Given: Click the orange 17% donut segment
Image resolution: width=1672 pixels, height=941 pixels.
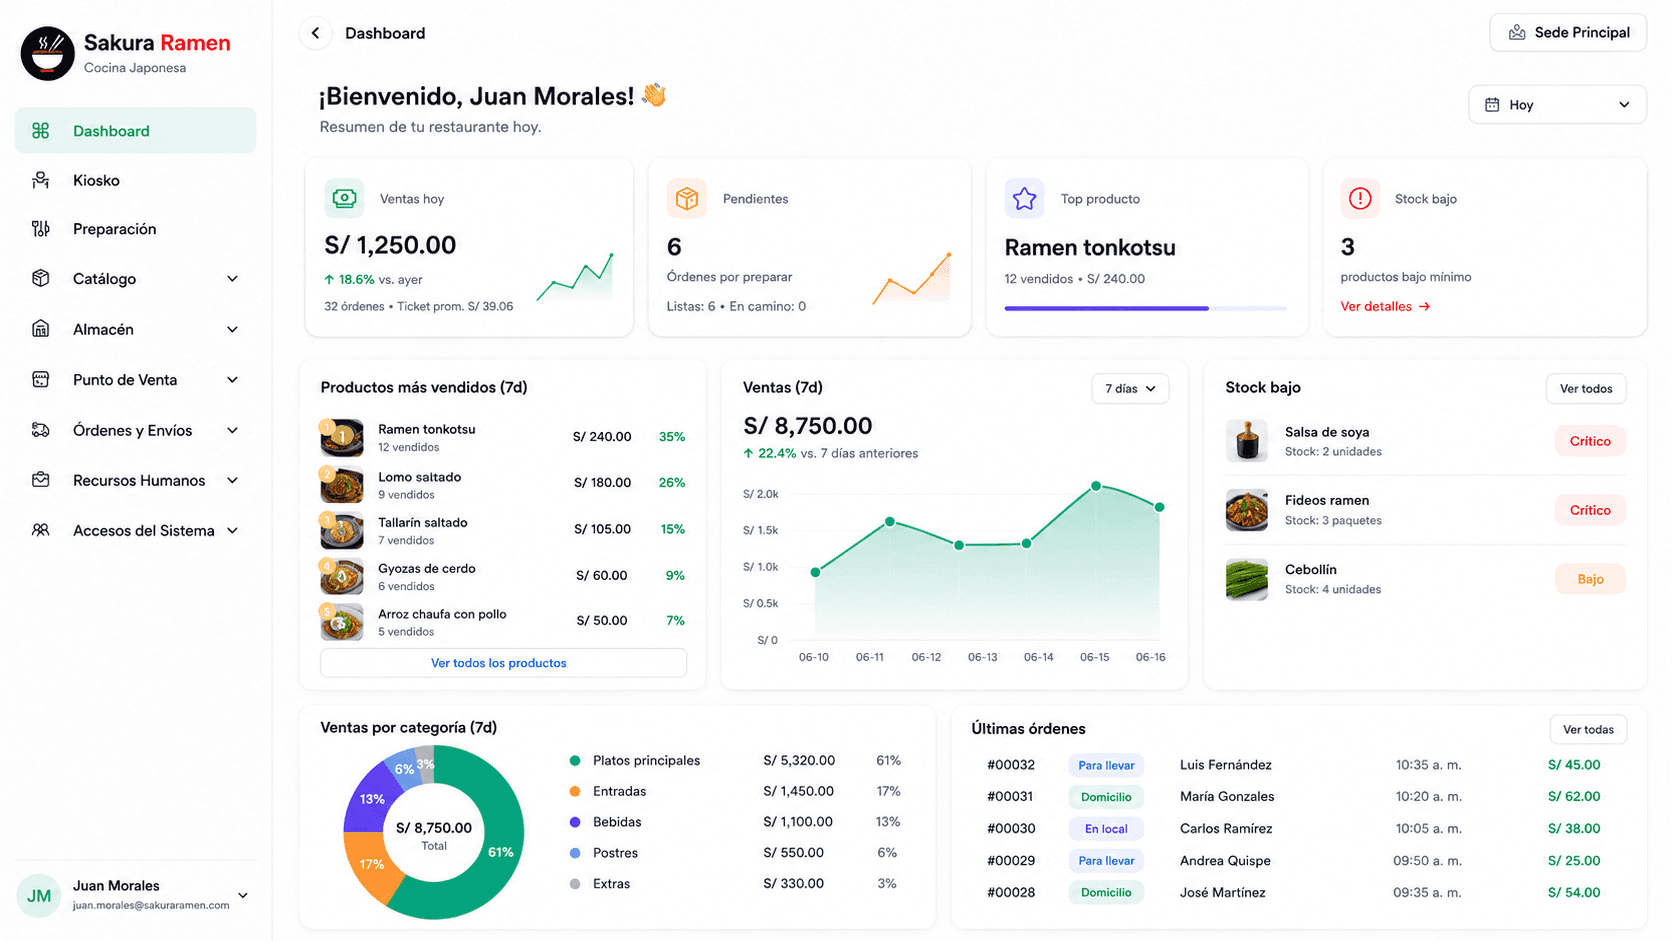Looking at the screenshot, I should (x=371, y=862).
